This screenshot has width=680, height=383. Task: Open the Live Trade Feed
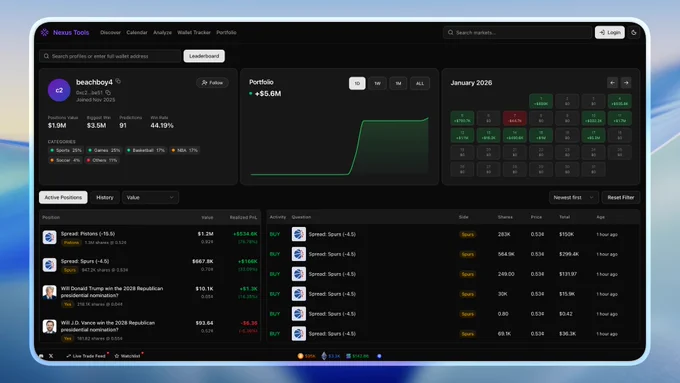coord(86,356)
